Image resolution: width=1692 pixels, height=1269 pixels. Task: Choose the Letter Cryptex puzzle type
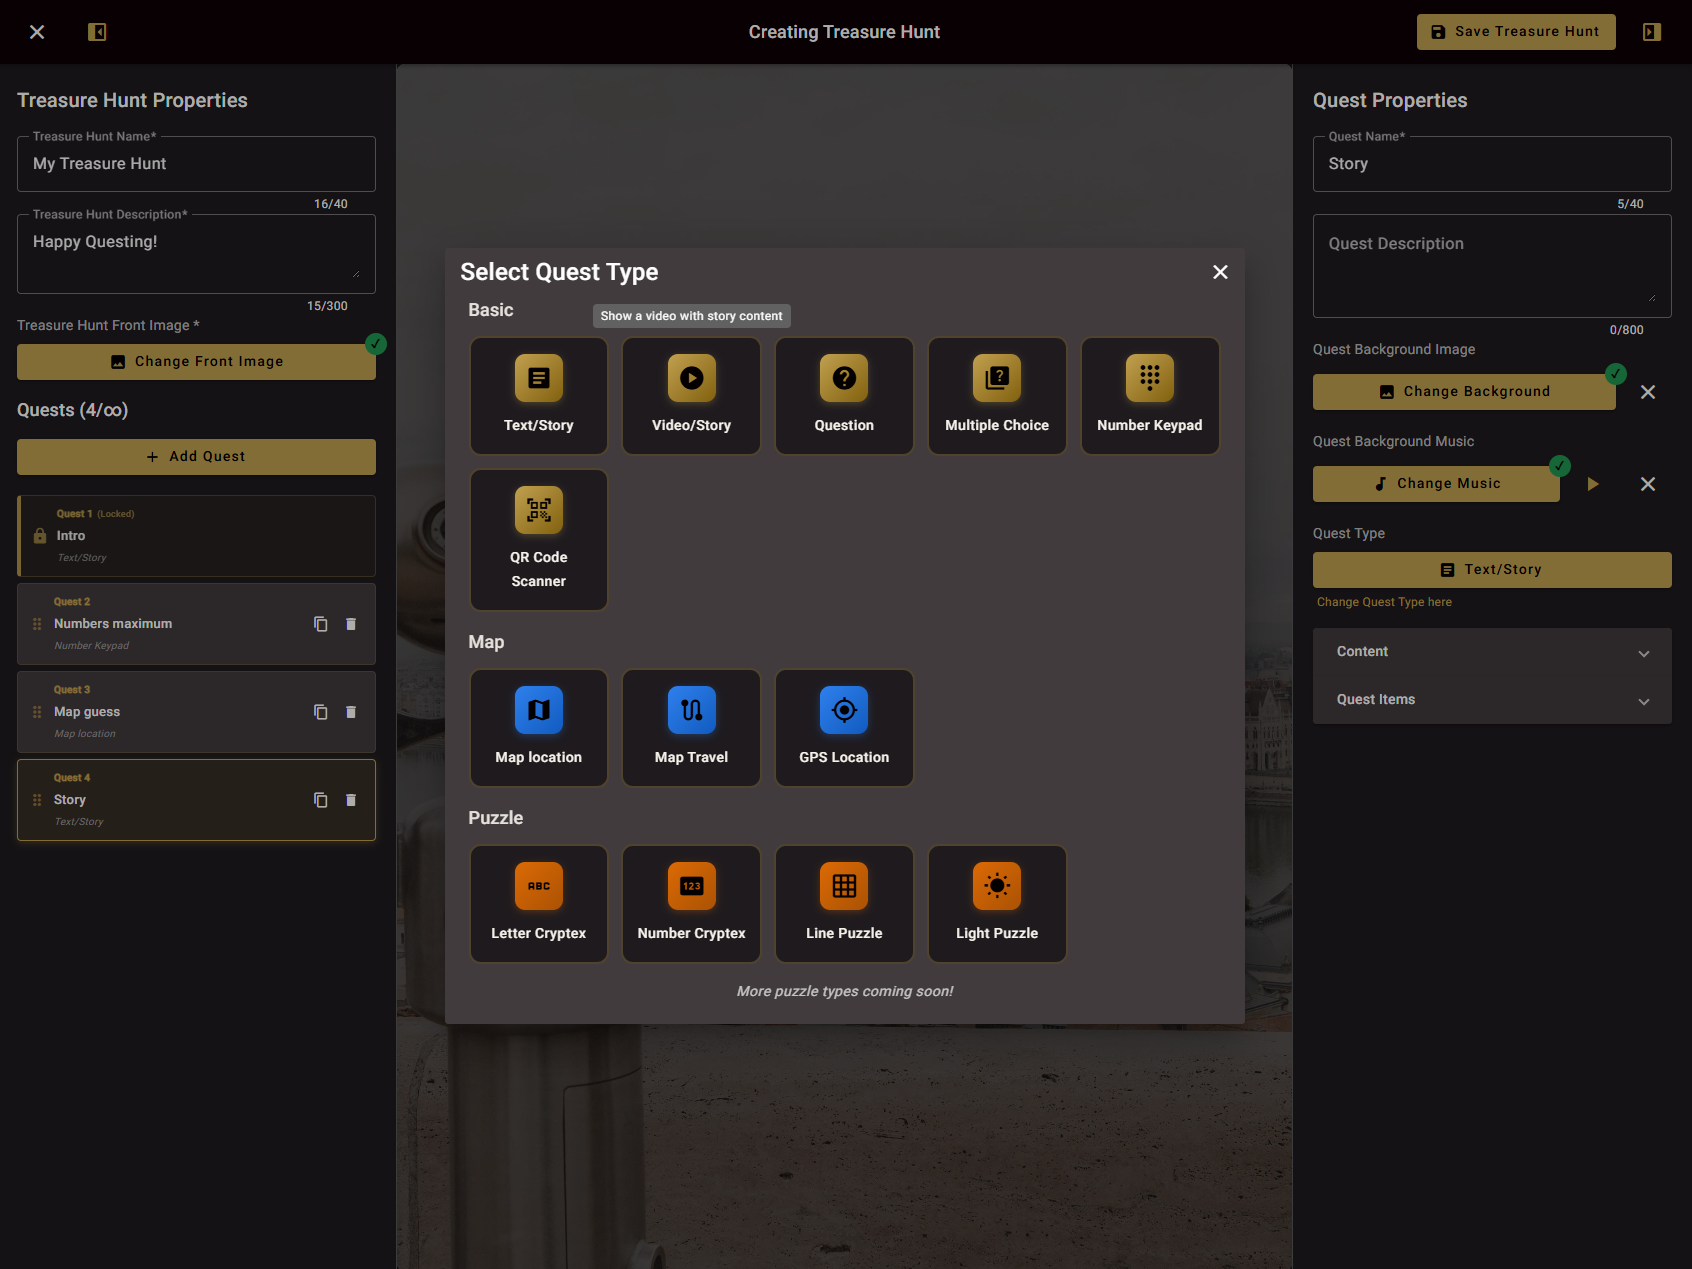point(538,903)
